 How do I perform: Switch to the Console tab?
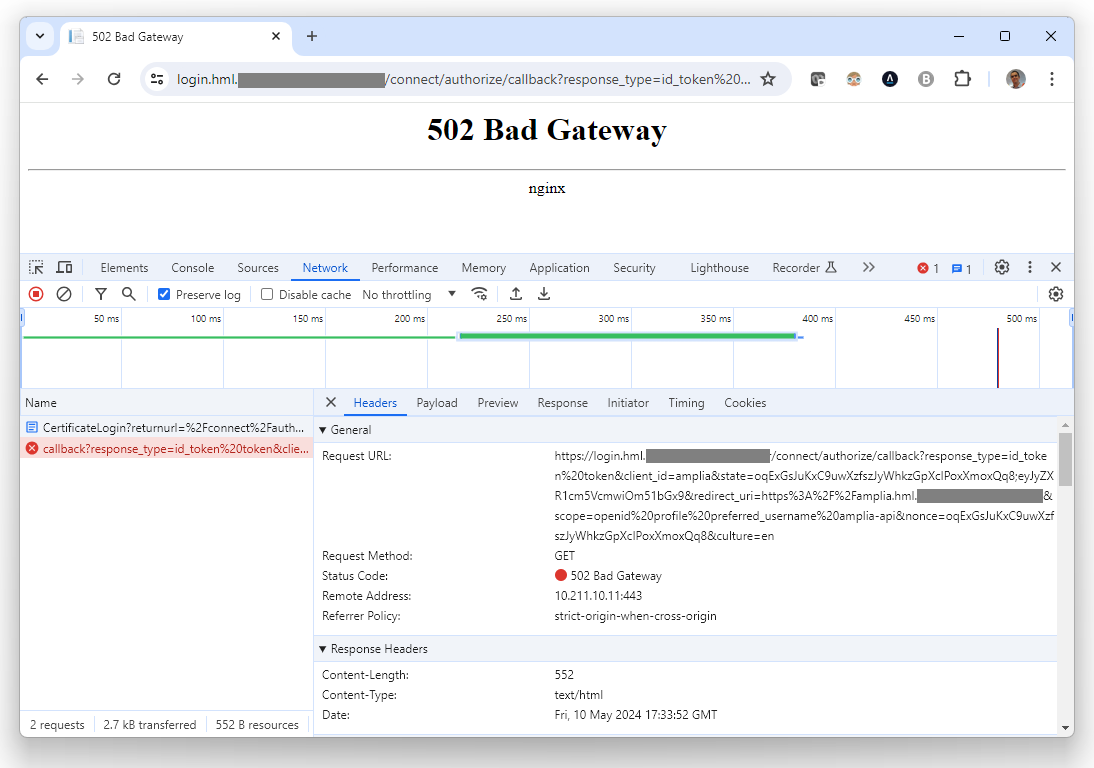point(192,268)
